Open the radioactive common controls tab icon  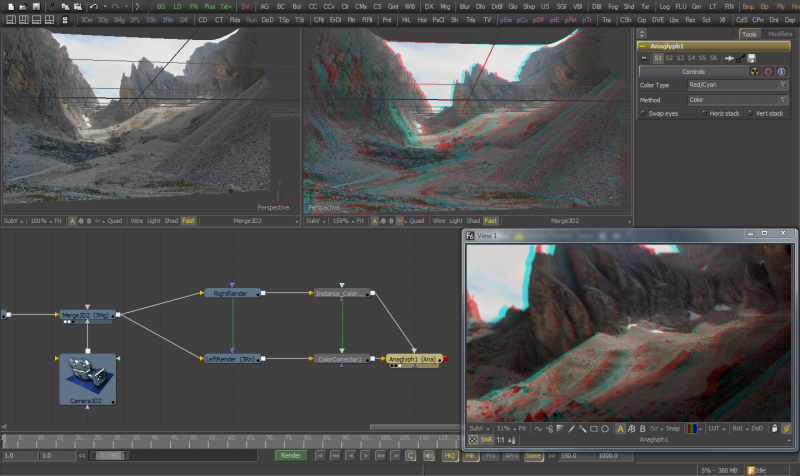point(755,71)
